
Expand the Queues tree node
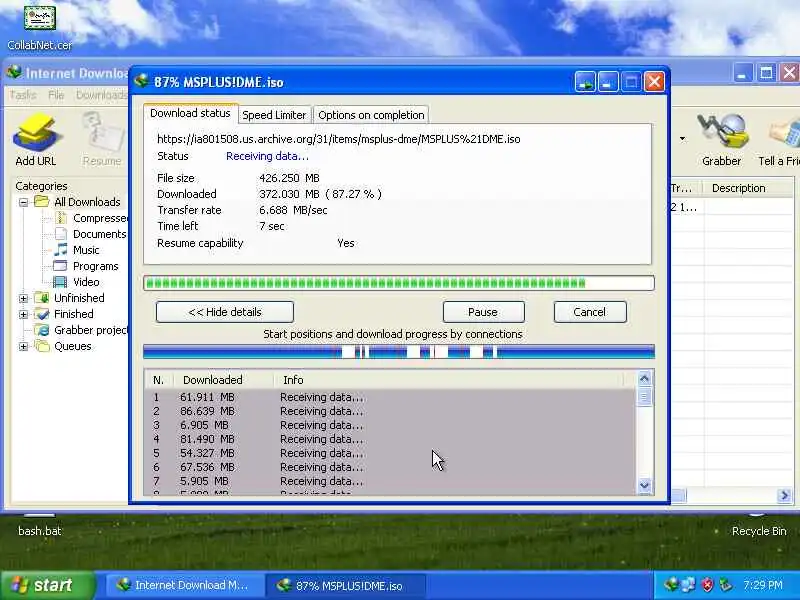23,347
